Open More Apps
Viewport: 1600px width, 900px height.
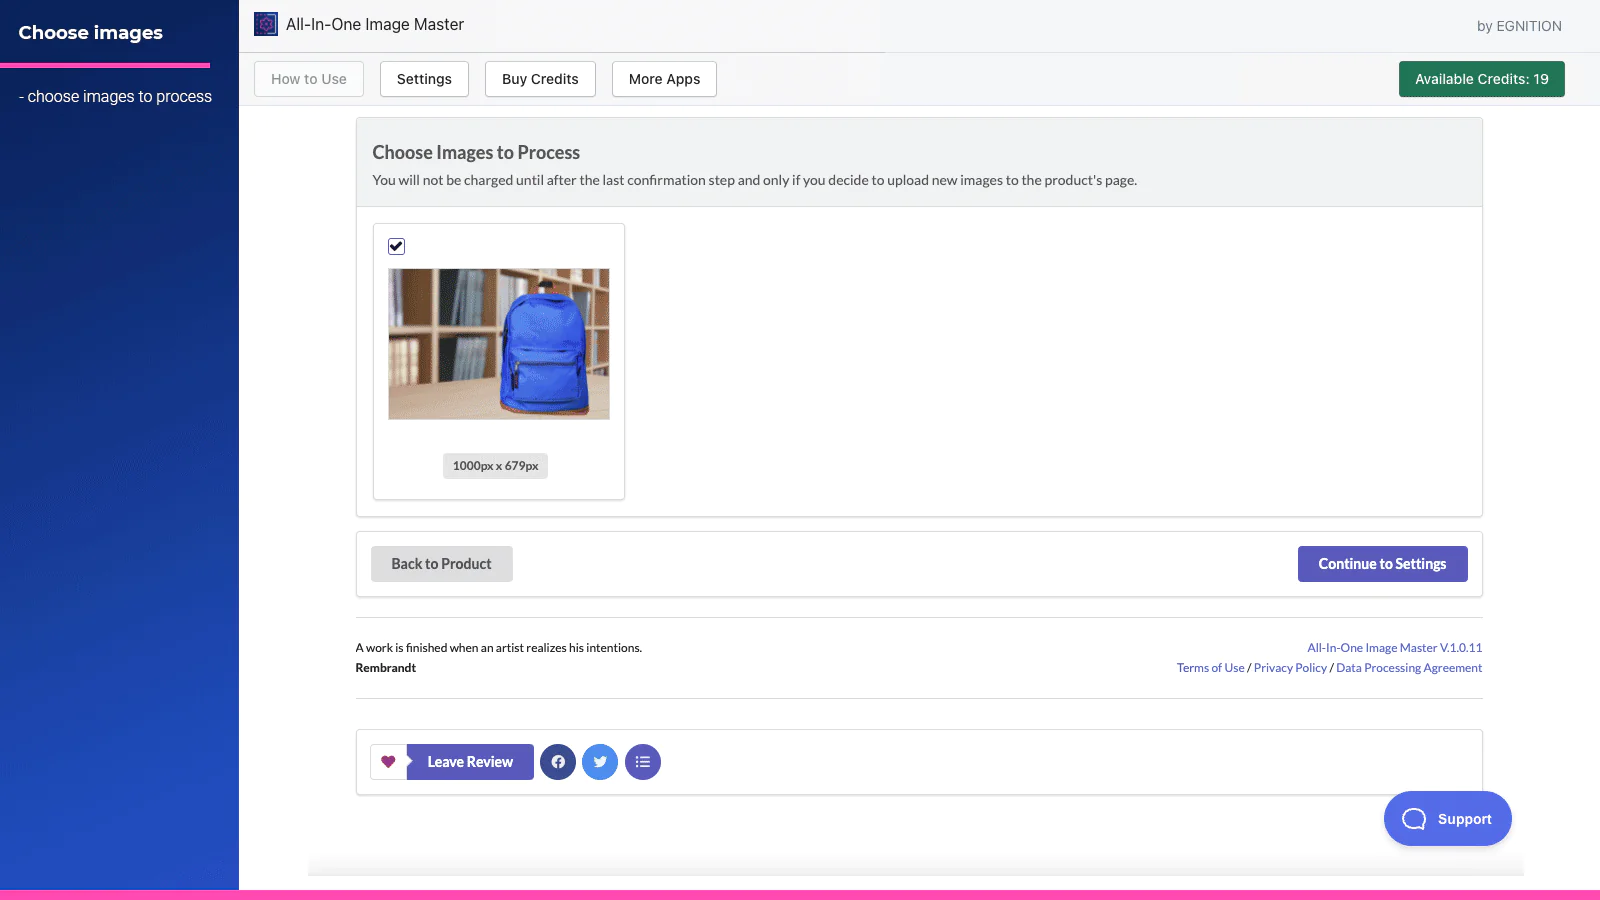click(664, 79)
